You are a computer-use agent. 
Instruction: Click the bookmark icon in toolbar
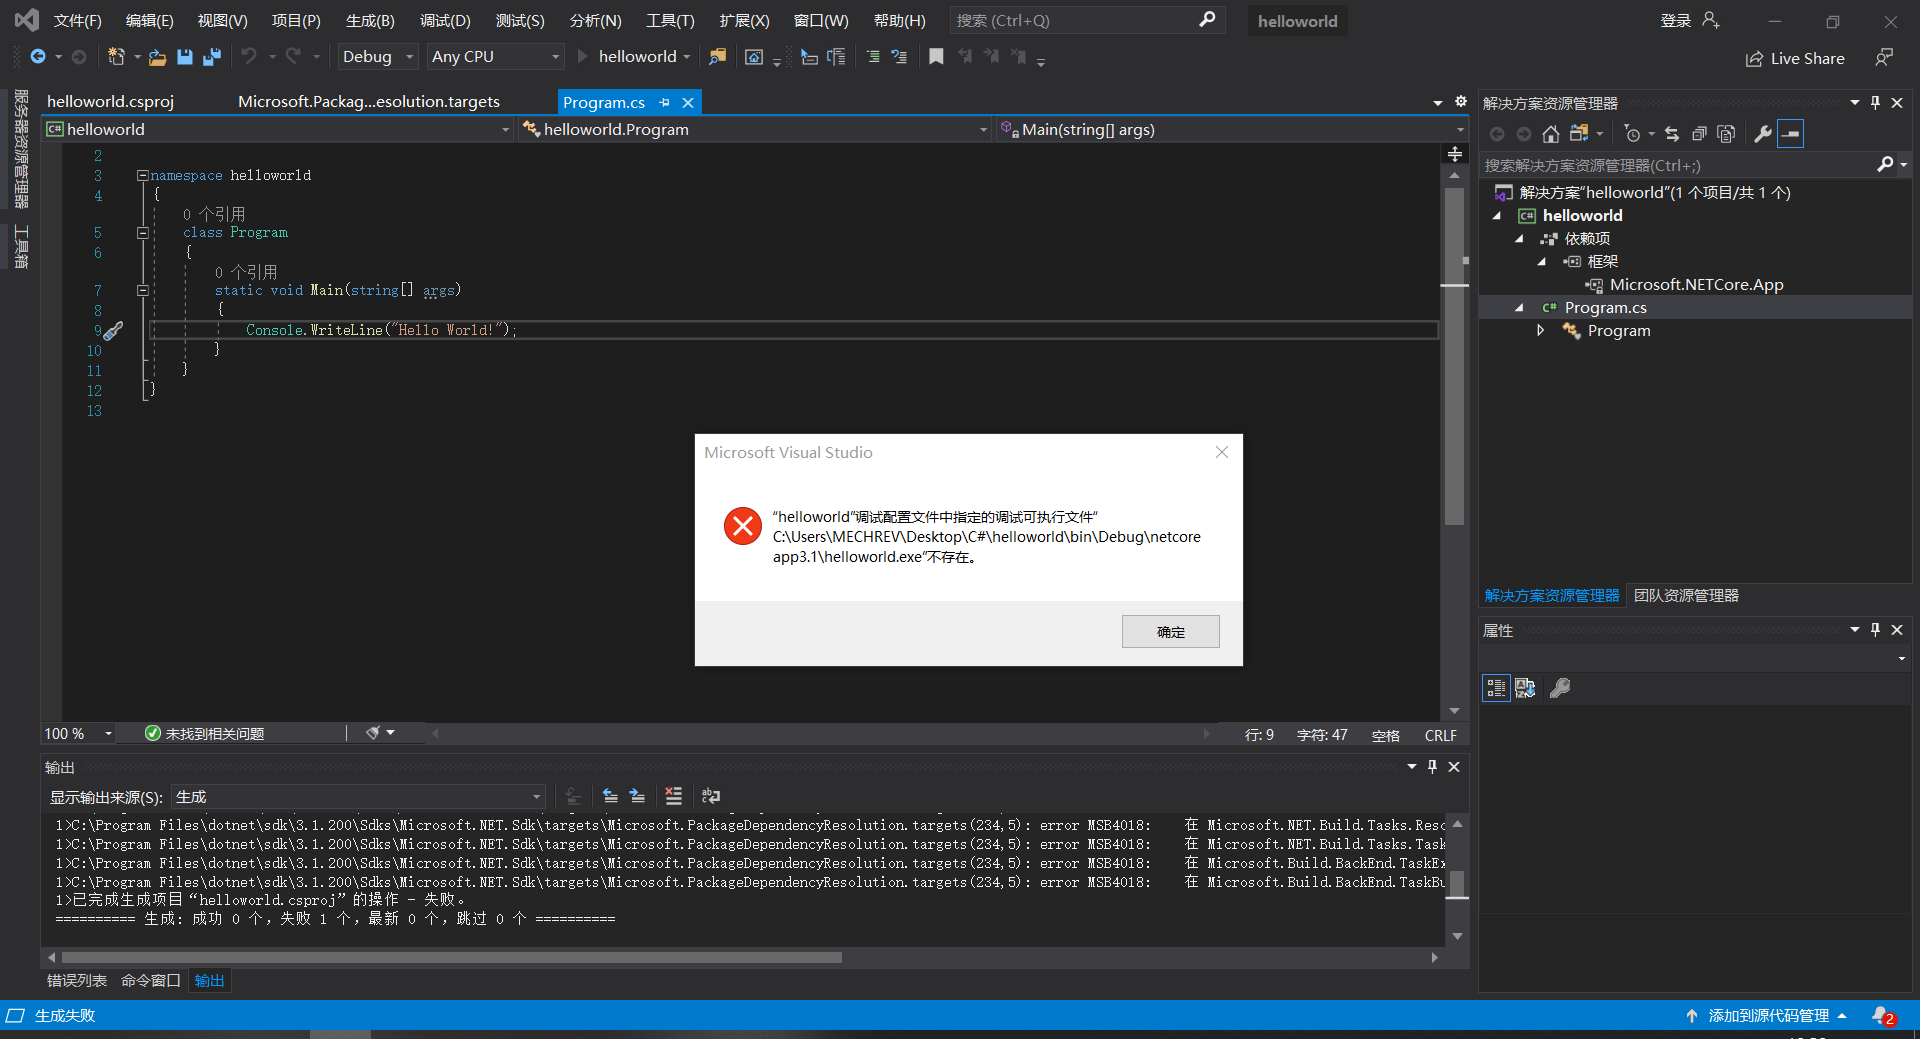tap(936, 57)
